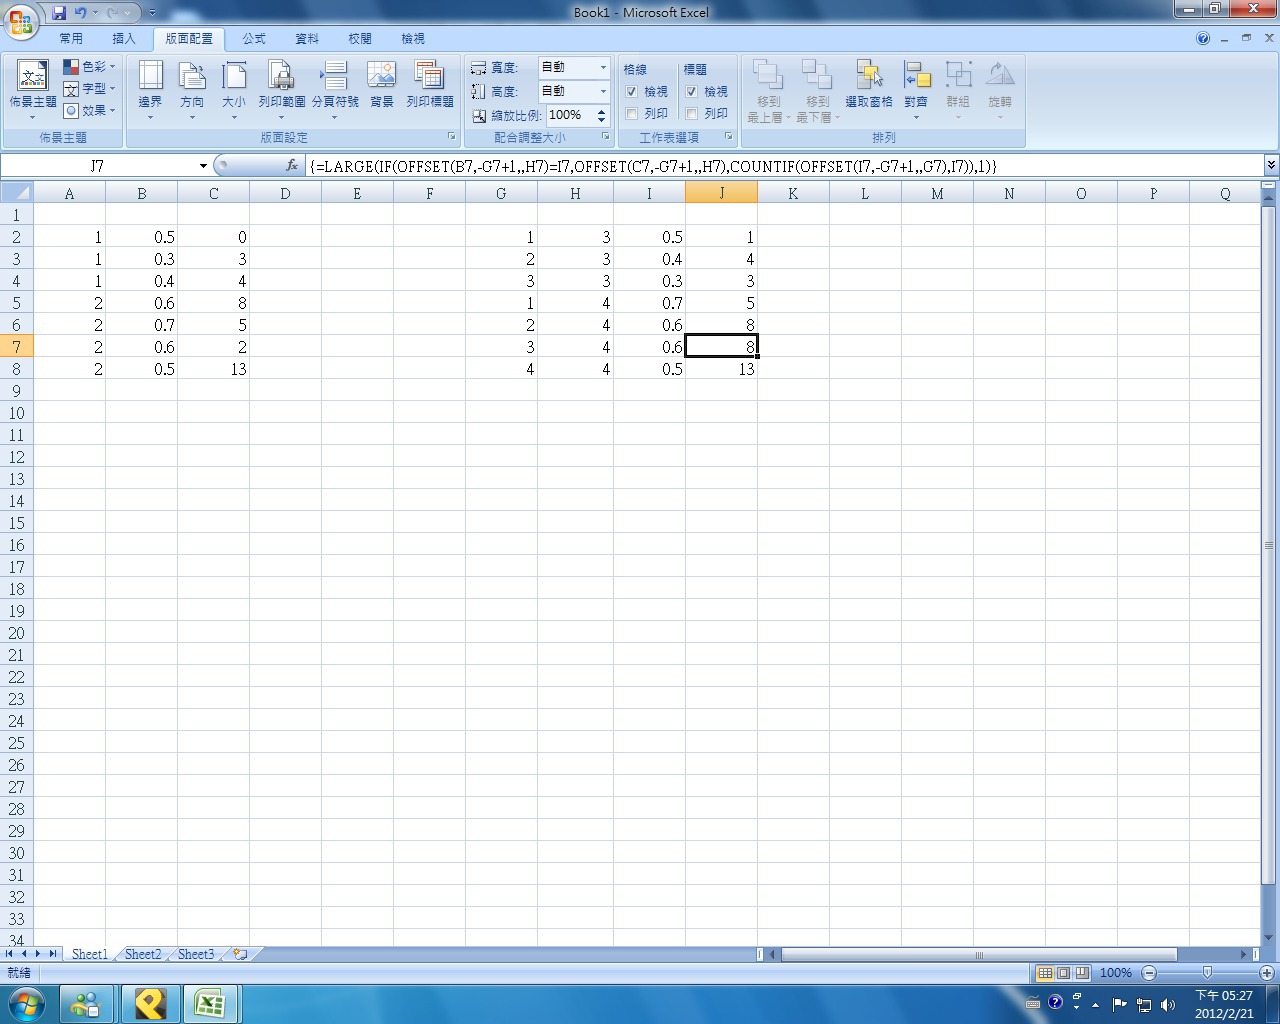Enable the 格線 列印 (Gridlines Print) checkbox
The image size is (1280, 1024).
[x=632, y=114]
